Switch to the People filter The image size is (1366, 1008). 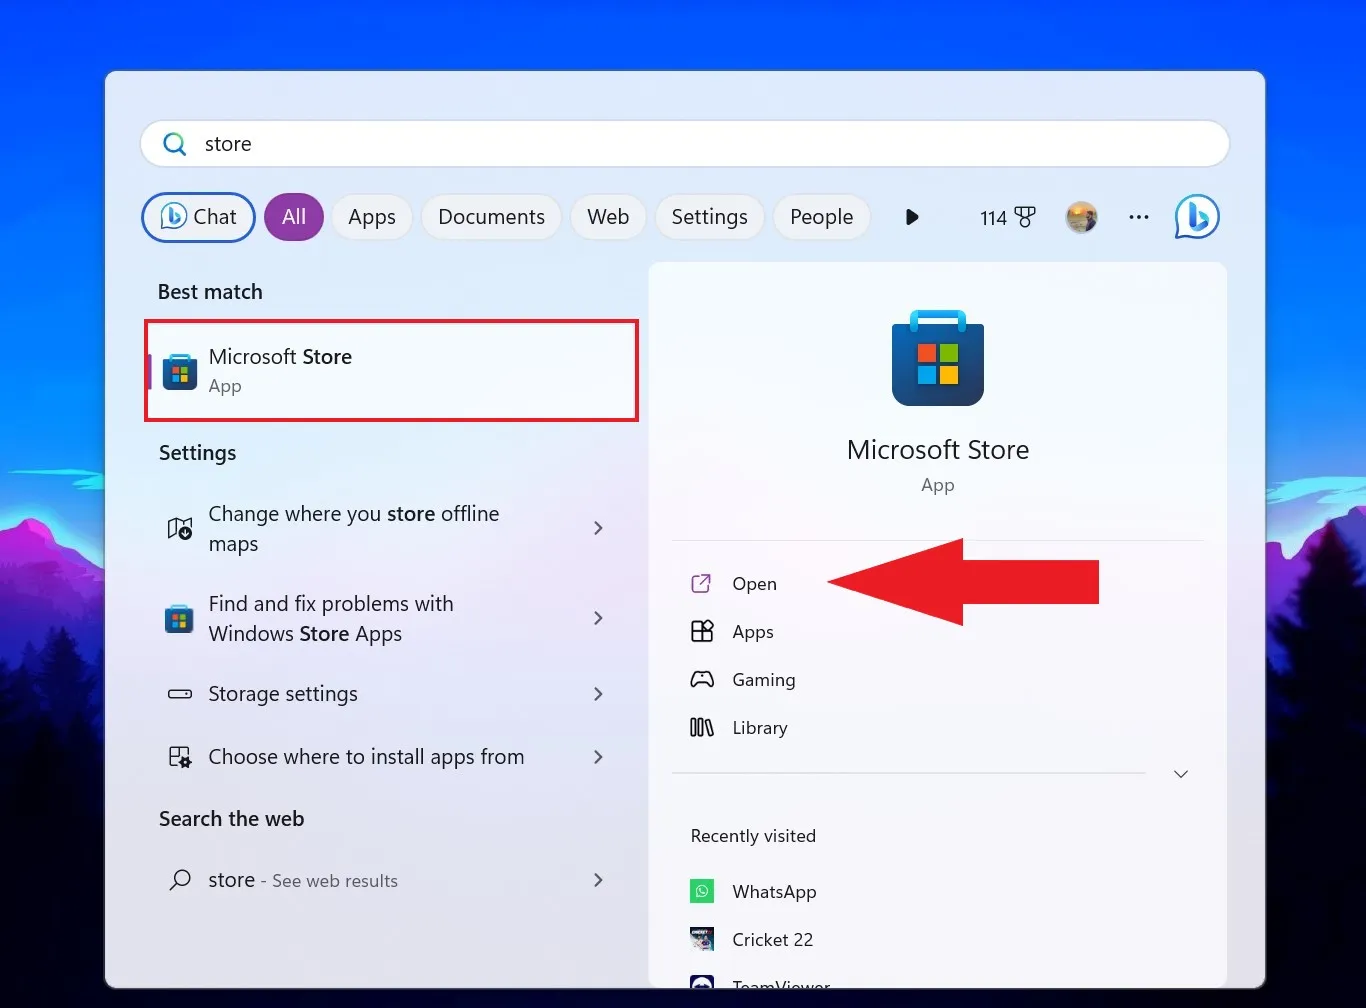tap(821, 217)
